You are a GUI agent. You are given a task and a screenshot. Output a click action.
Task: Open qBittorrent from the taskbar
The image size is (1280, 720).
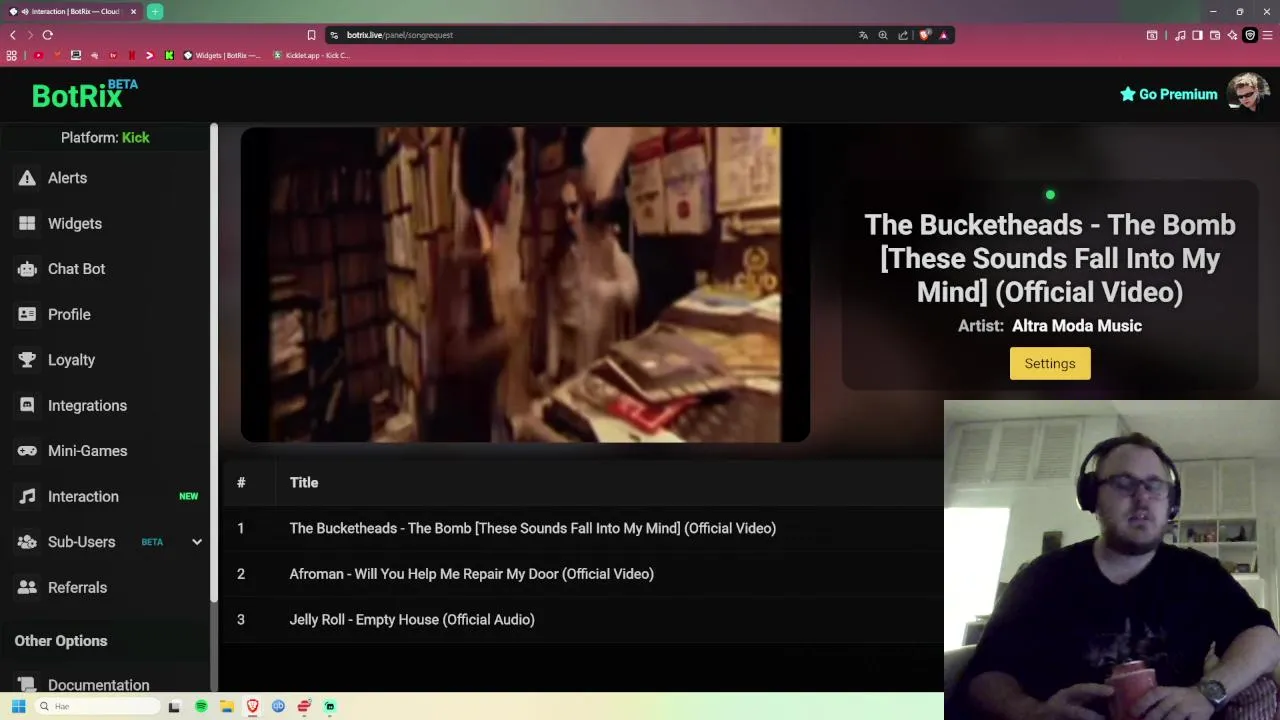click(278, 706)
